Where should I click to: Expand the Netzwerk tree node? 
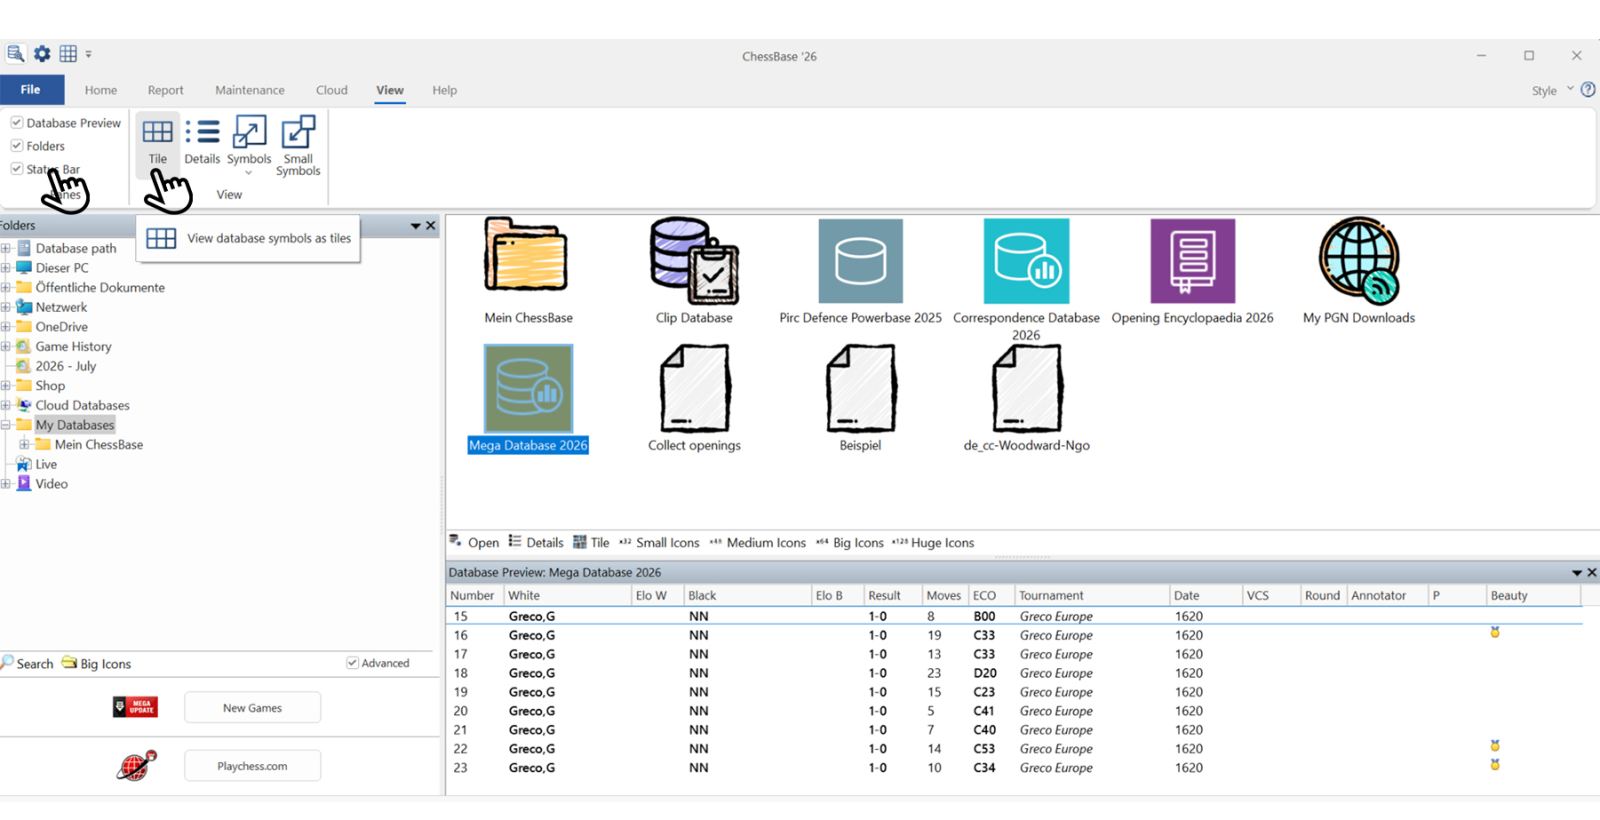[x=6, y=307]
